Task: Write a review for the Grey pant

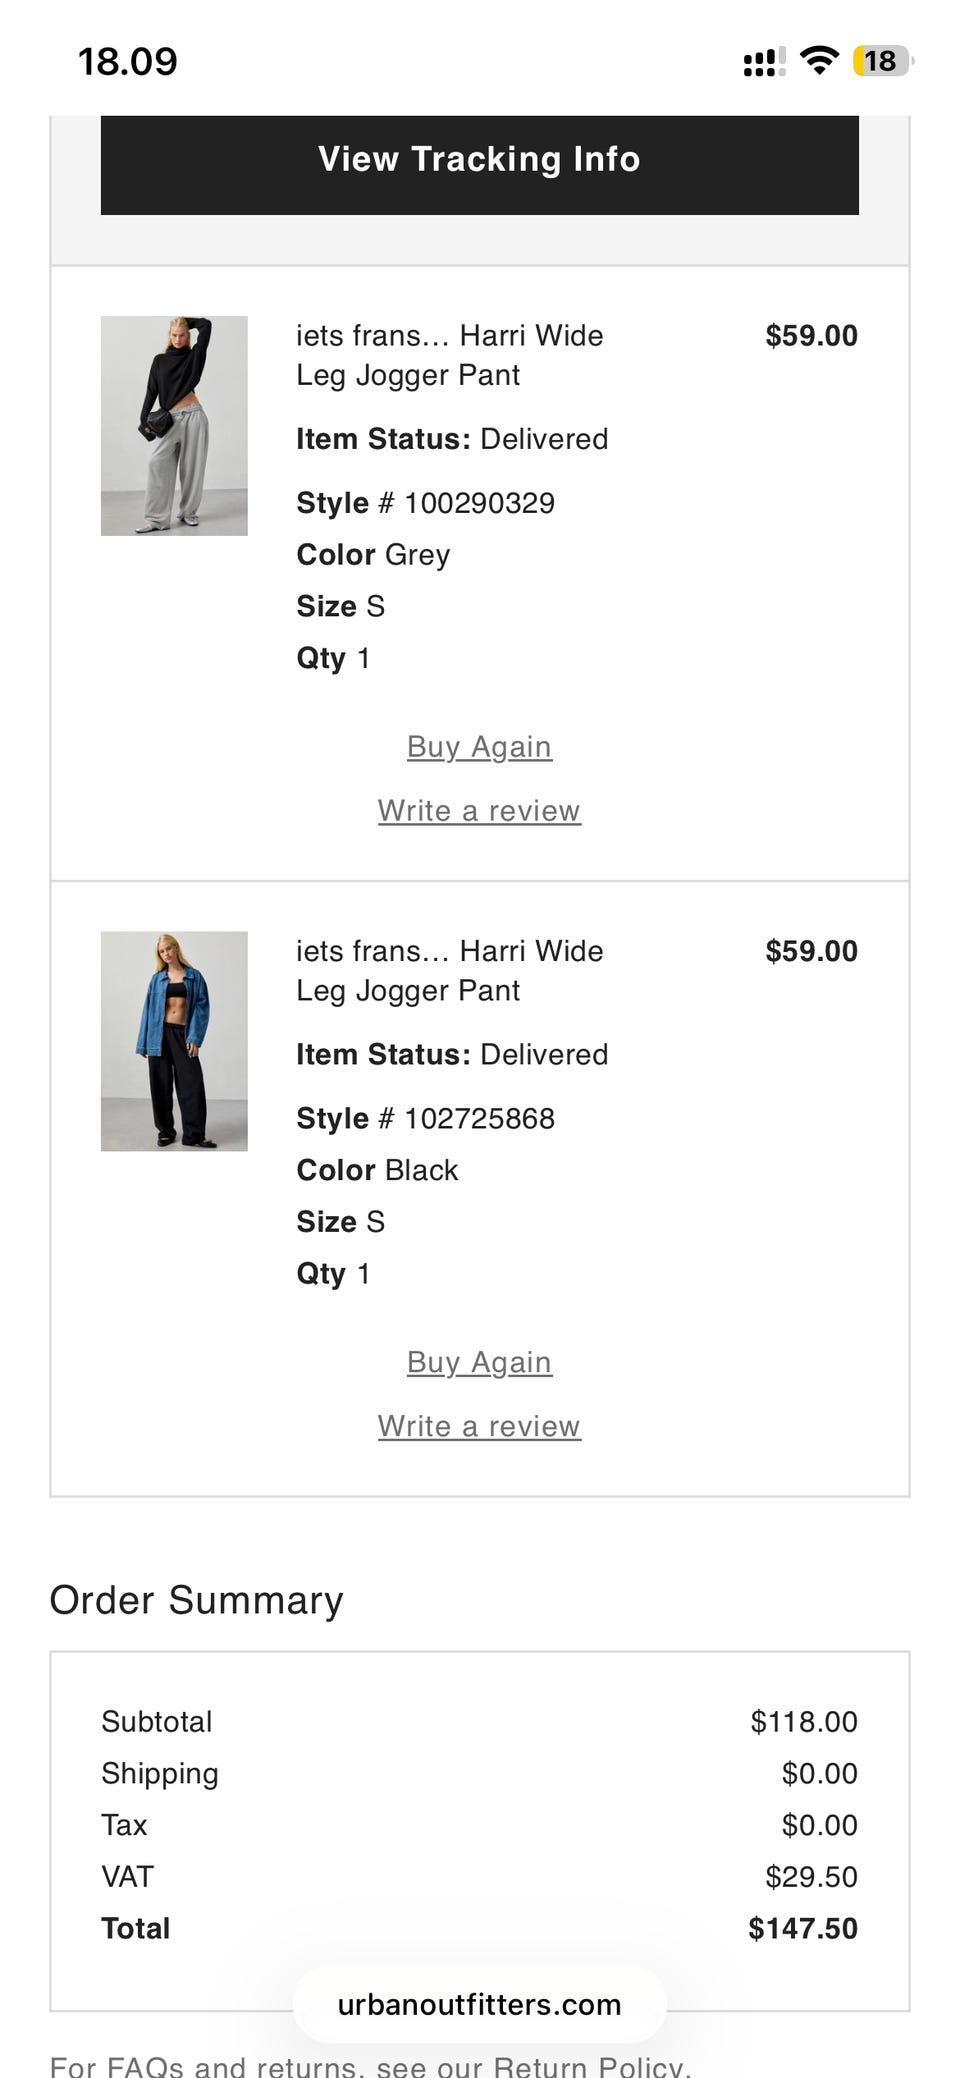Action: (479, 811)
